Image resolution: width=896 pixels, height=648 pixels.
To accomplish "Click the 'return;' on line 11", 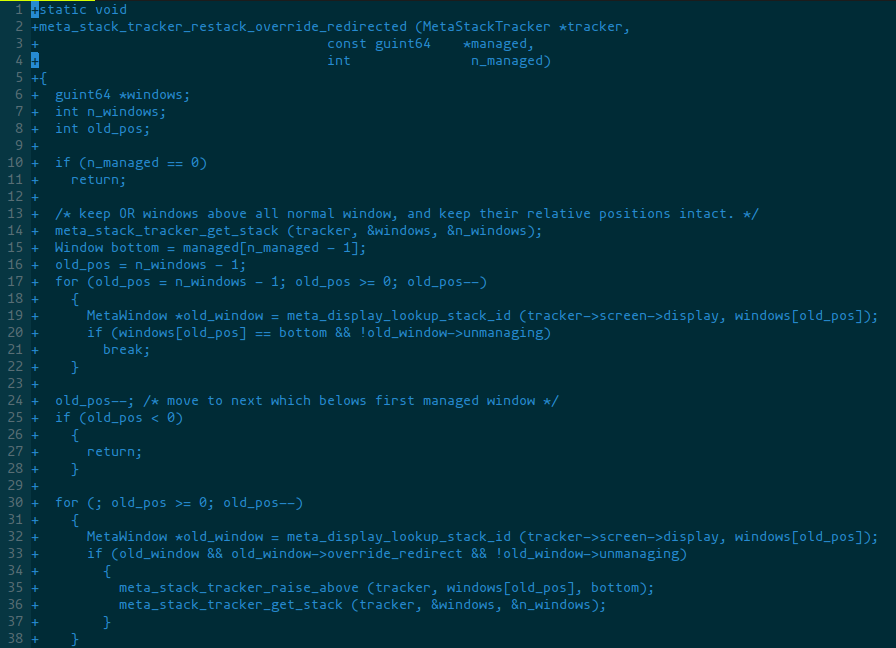I will point(98,180).
